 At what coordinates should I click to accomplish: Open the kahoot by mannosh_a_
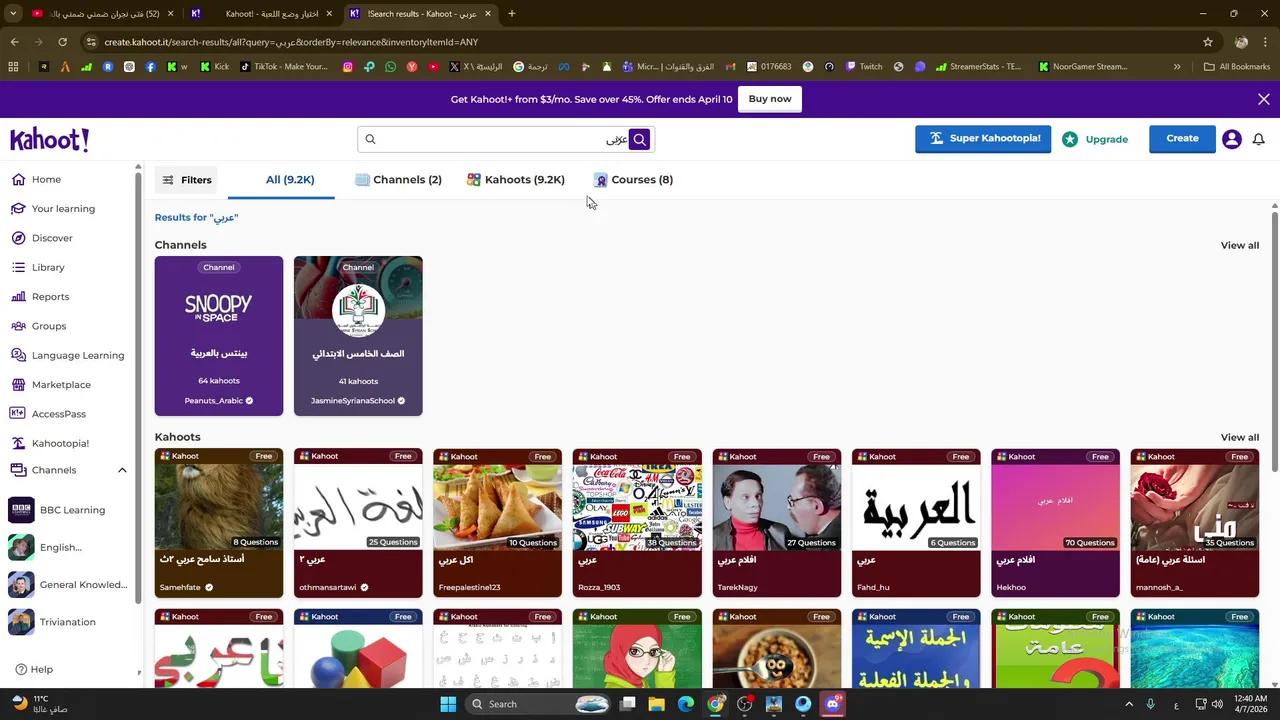point(1195,523)
